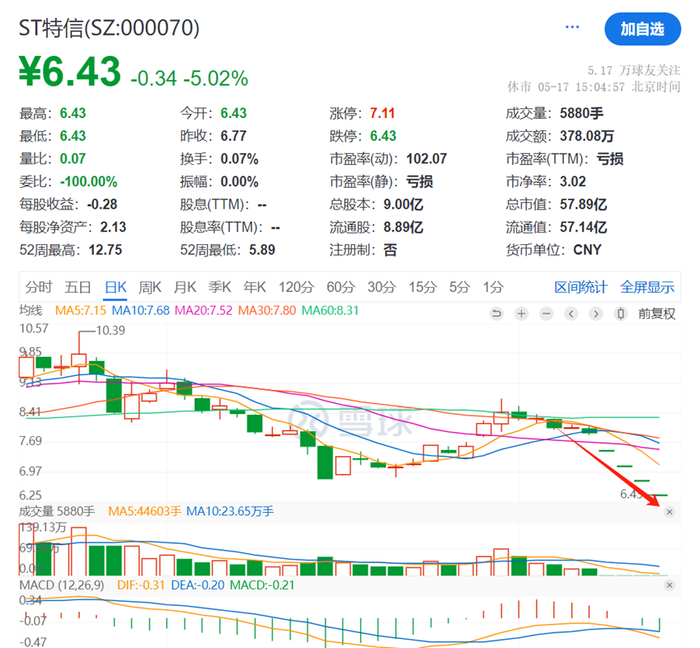
Task: Click the MA60:8.31 moving average label
Action: 330,310
